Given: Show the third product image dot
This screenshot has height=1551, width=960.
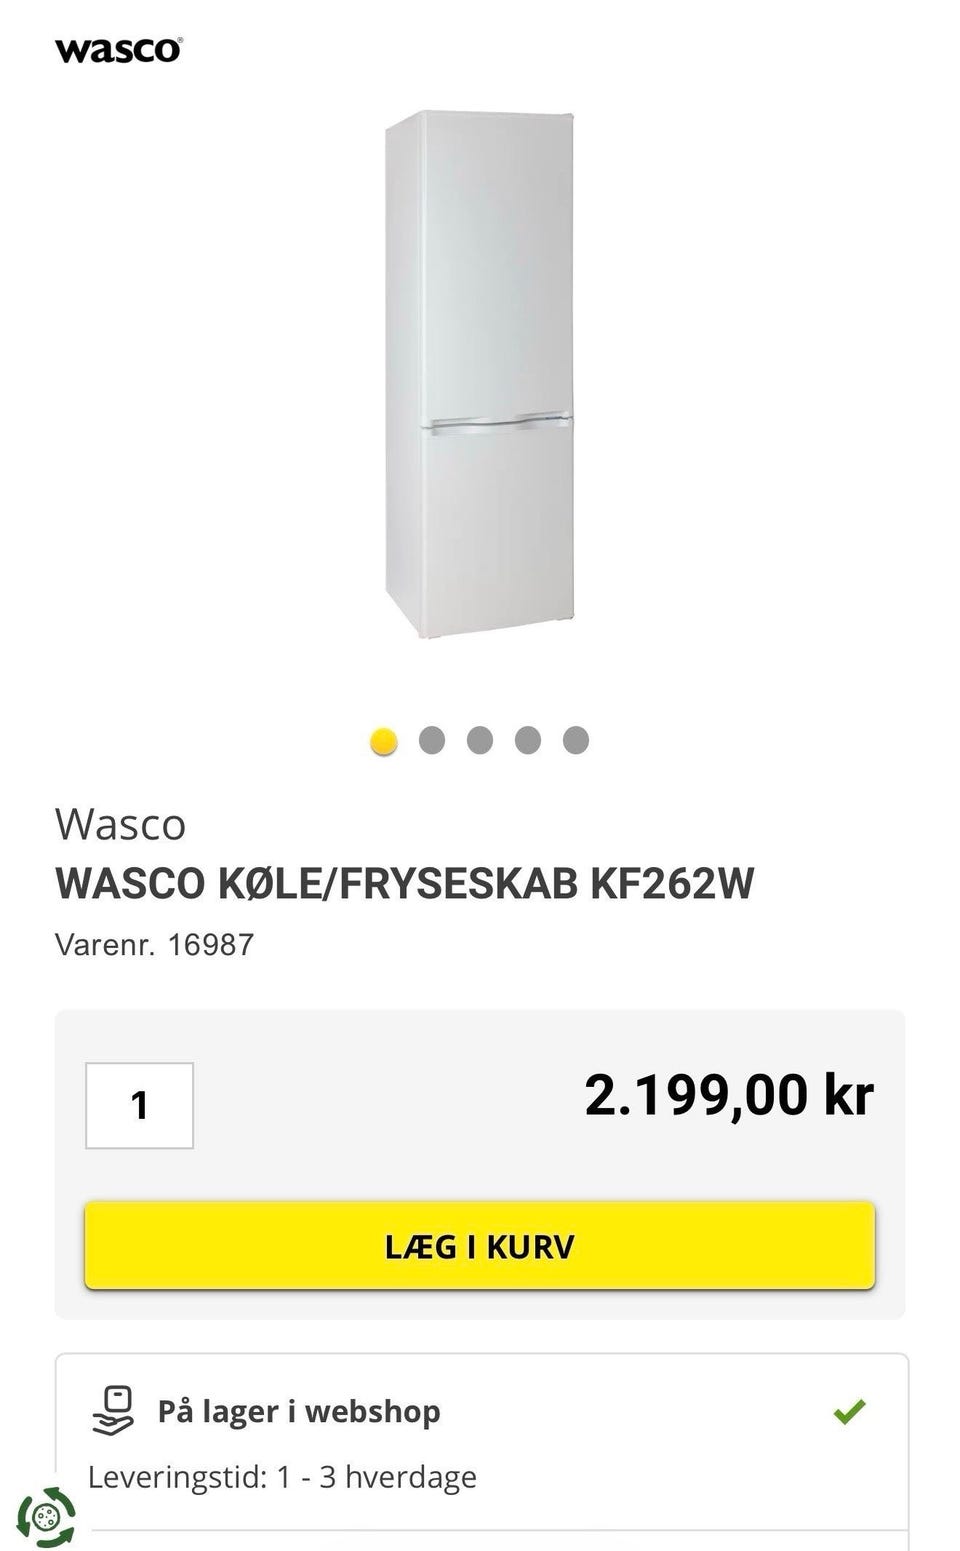Looking at the screenshot, I should pos(480,740).
